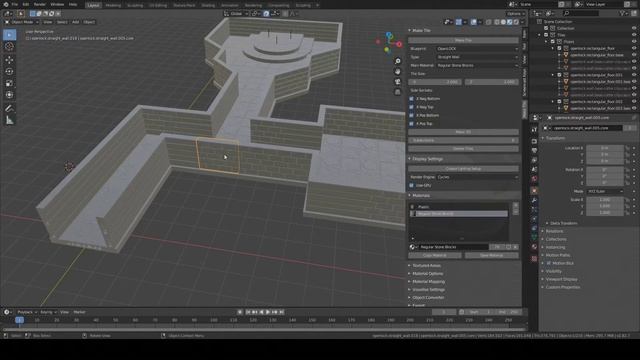
Task: Click the Subdivisions value slider
Action: tap(463, 140)
